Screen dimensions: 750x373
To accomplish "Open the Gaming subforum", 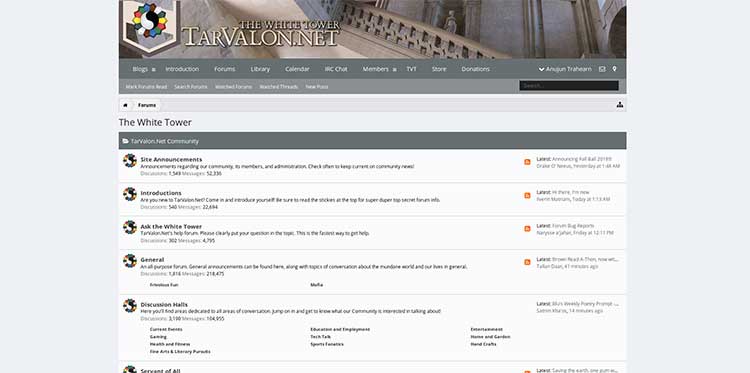I will 158,337.
